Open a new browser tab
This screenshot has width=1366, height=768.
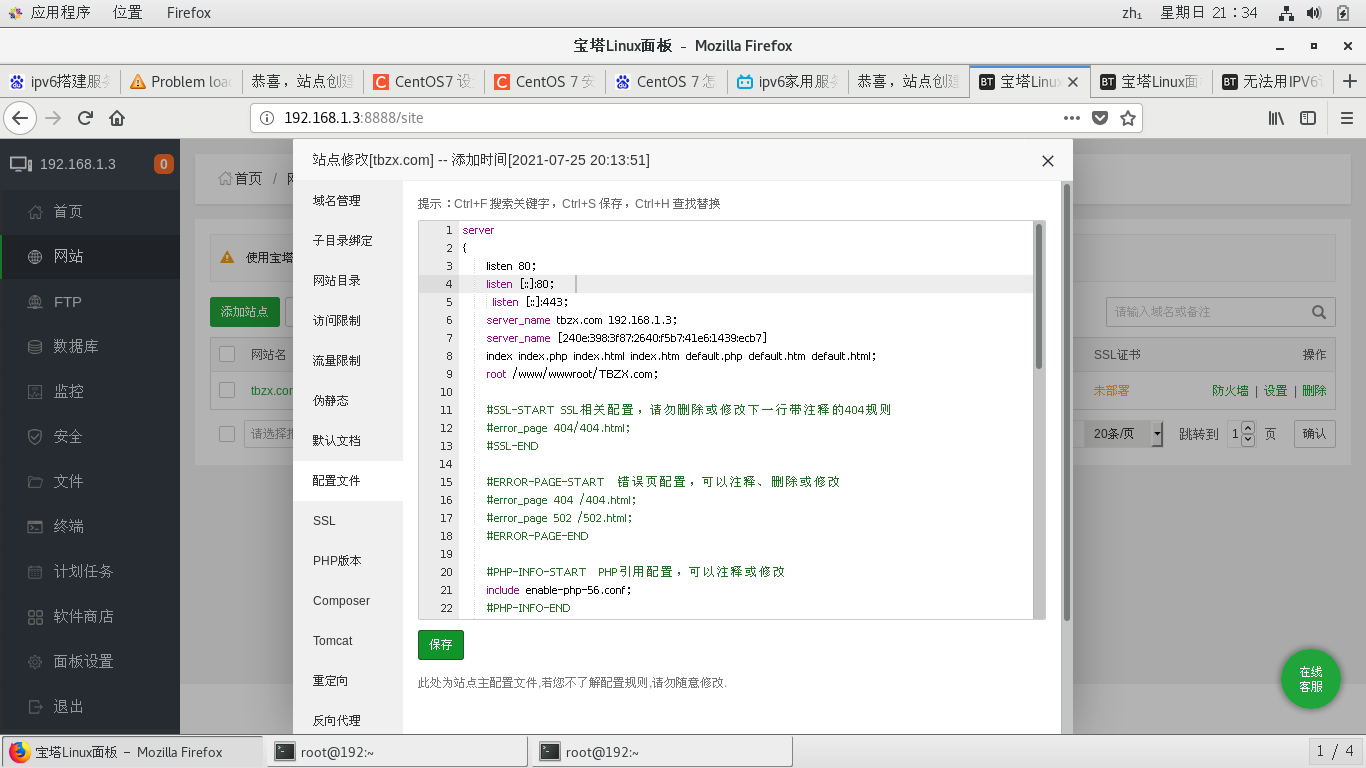click(1350, 82)
